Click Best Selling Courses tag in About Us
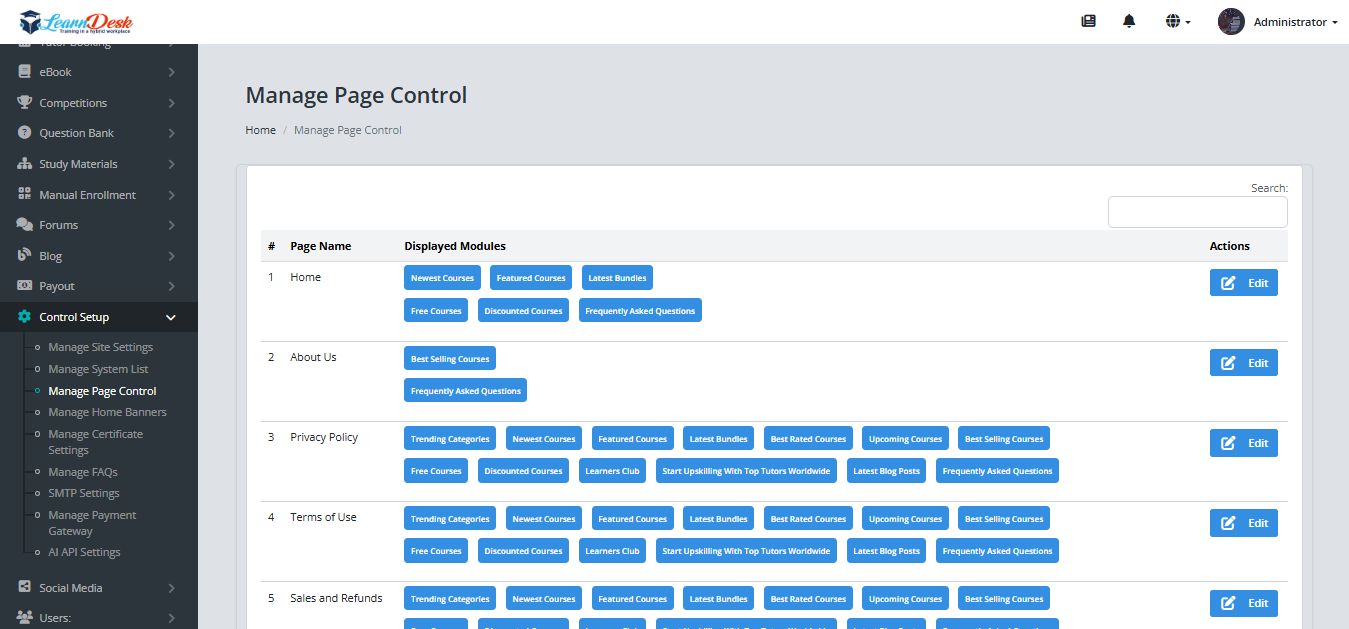Screen dimensions: 1349x629 (x=450, y=358)
